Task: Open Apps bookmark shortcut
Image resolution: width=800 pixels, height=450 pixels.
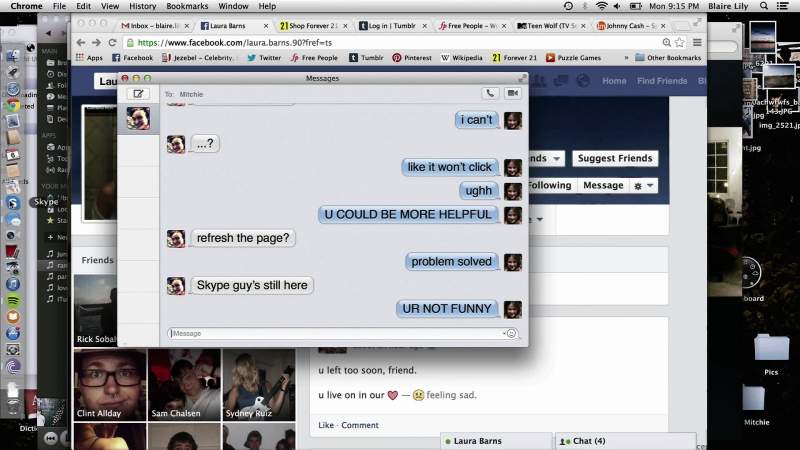Action: [x=89, y=58]
